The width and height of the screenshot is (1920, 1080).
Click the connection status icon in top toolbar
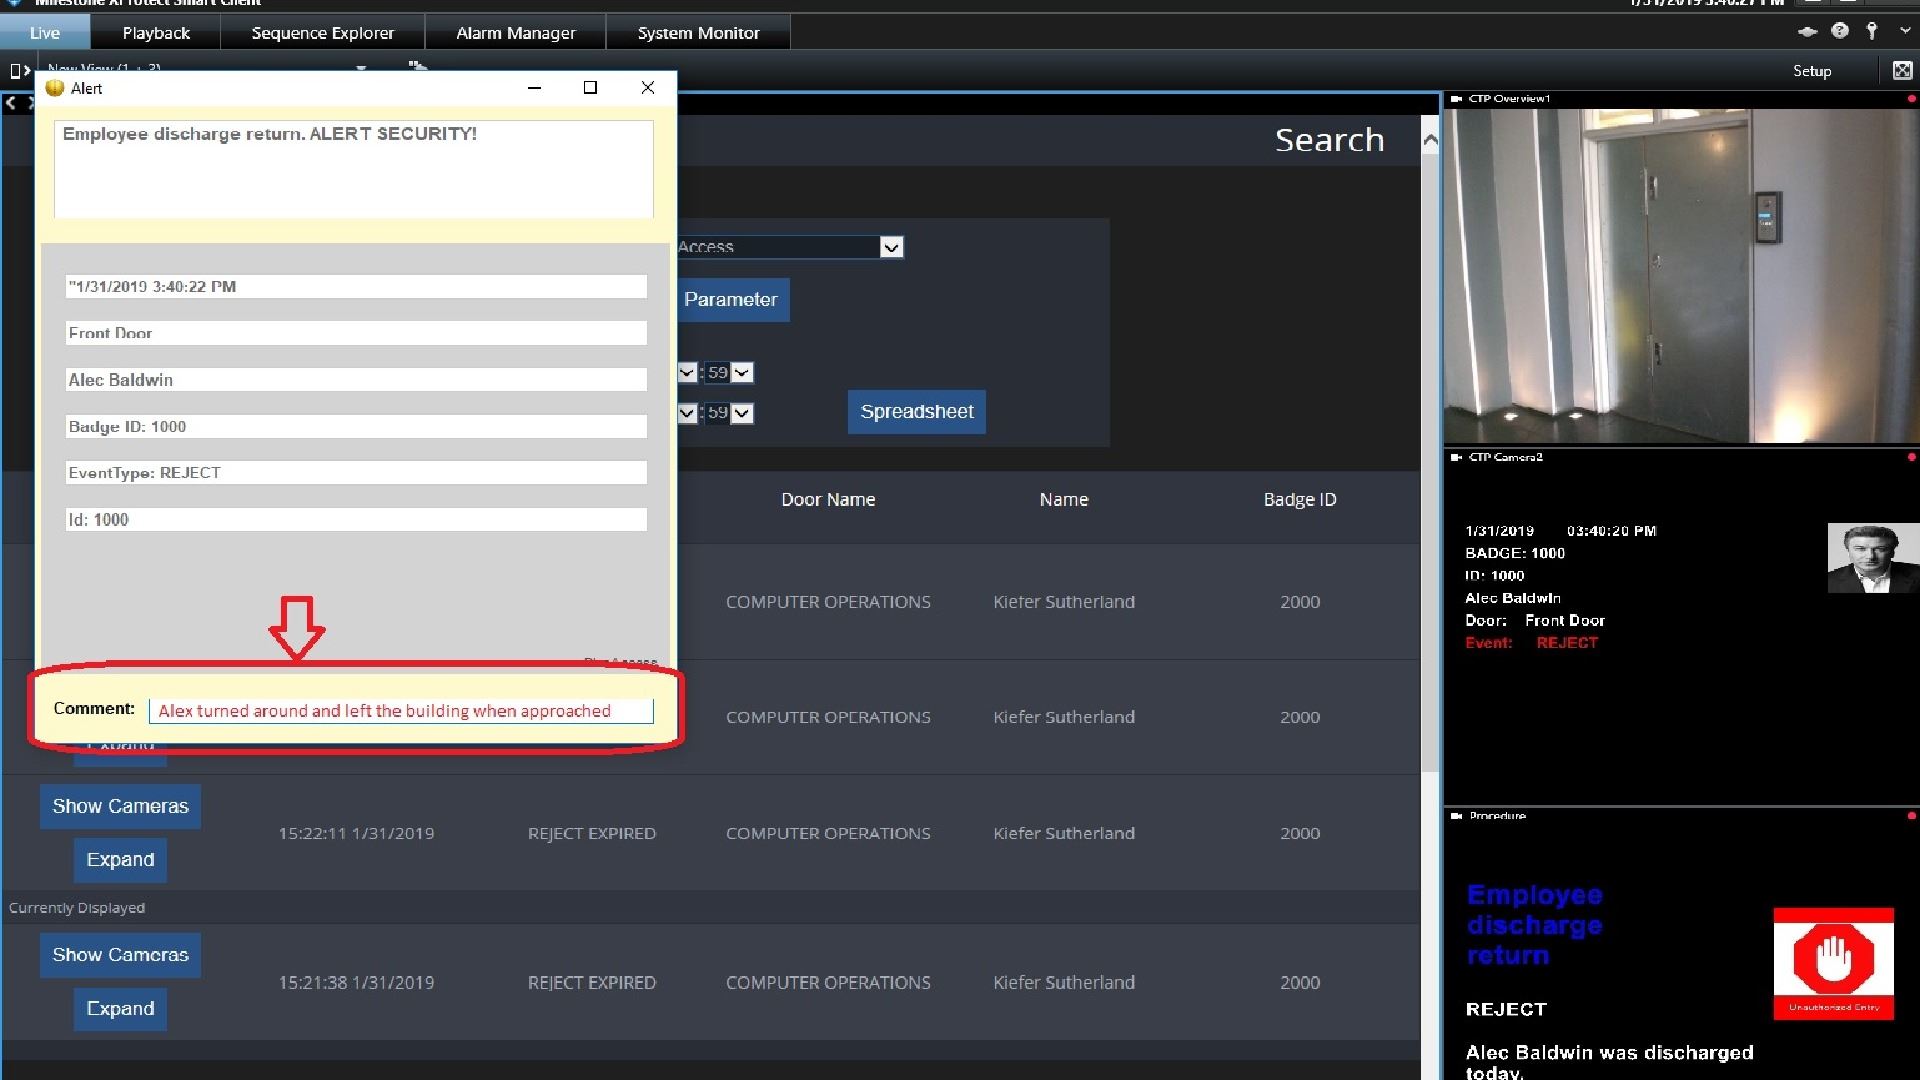(1807, 31)
